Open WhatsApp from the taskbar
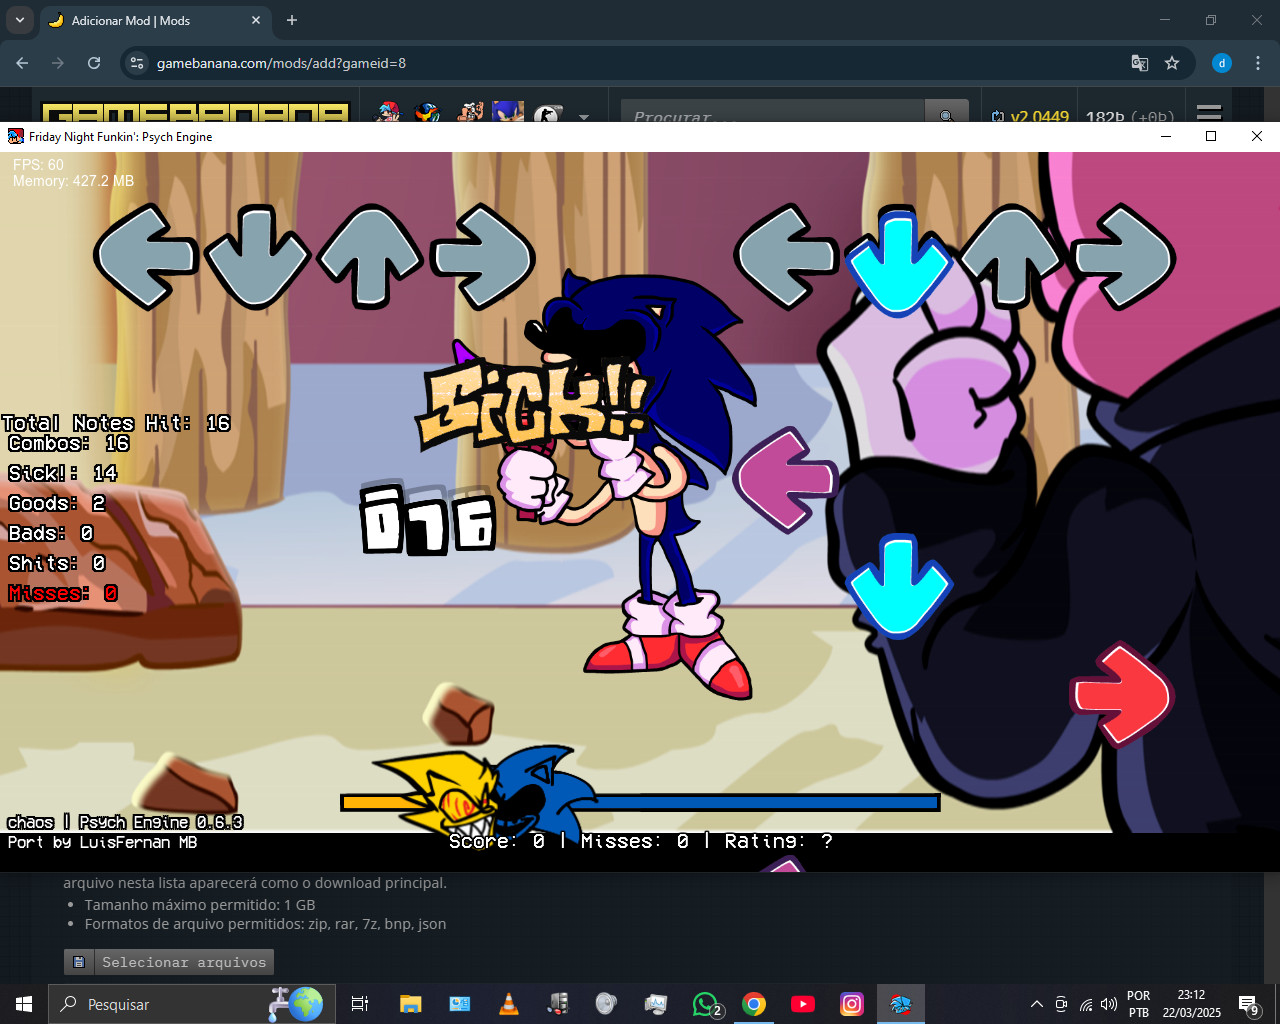Image resolution: width=1280 pixels, height=1024 pixels. [705, 1004]
